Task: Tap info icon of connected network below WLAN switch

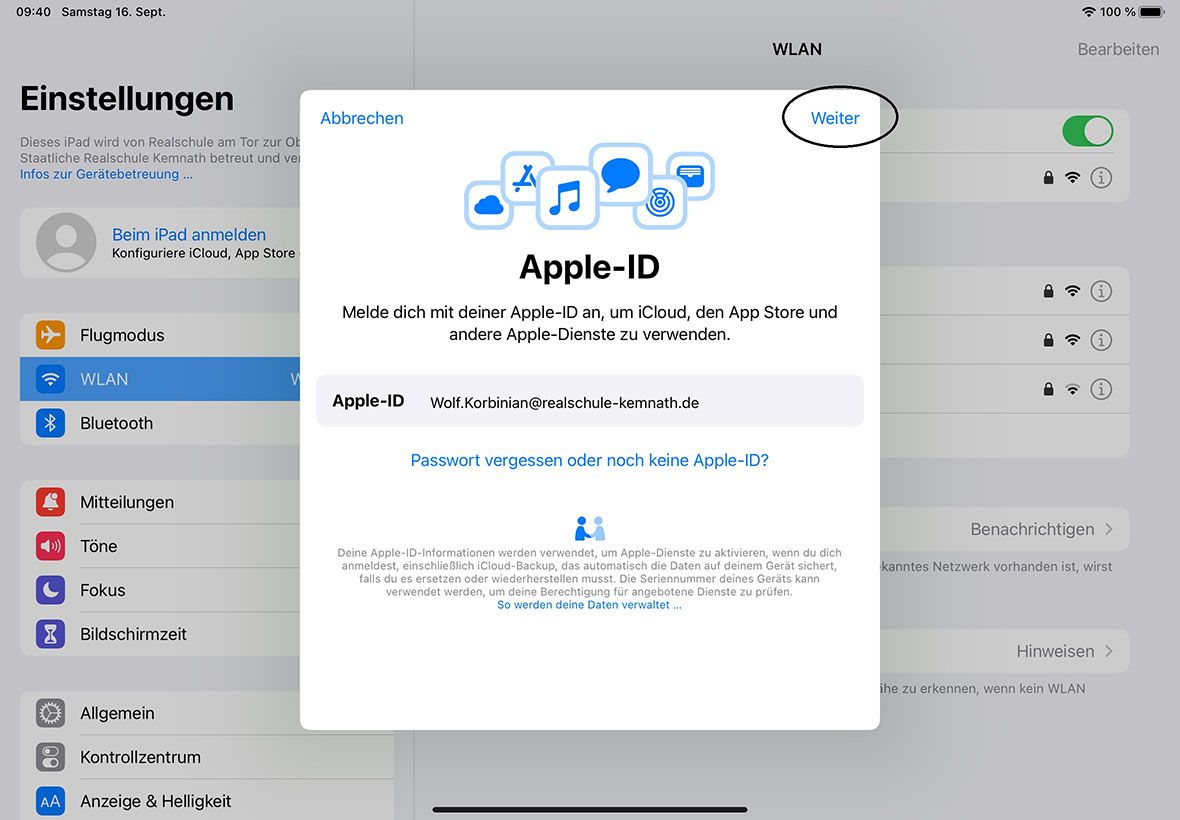Action: click(1101, 178)
